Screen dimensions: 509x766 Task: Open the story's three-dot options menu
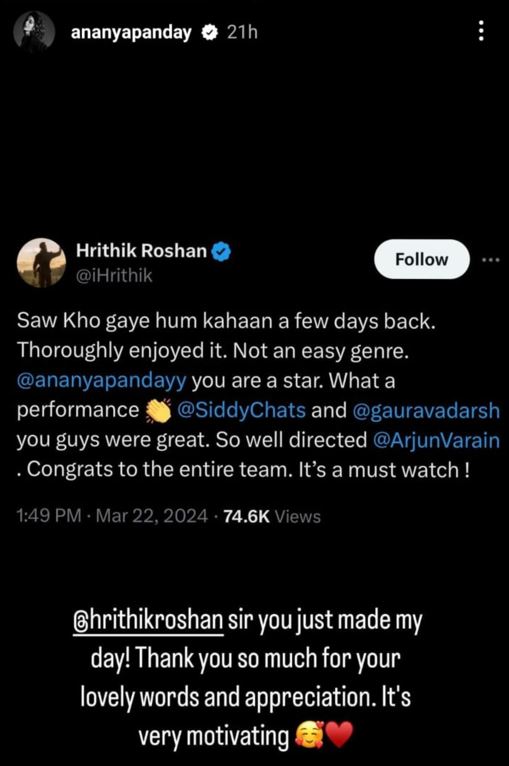point(481,31)
